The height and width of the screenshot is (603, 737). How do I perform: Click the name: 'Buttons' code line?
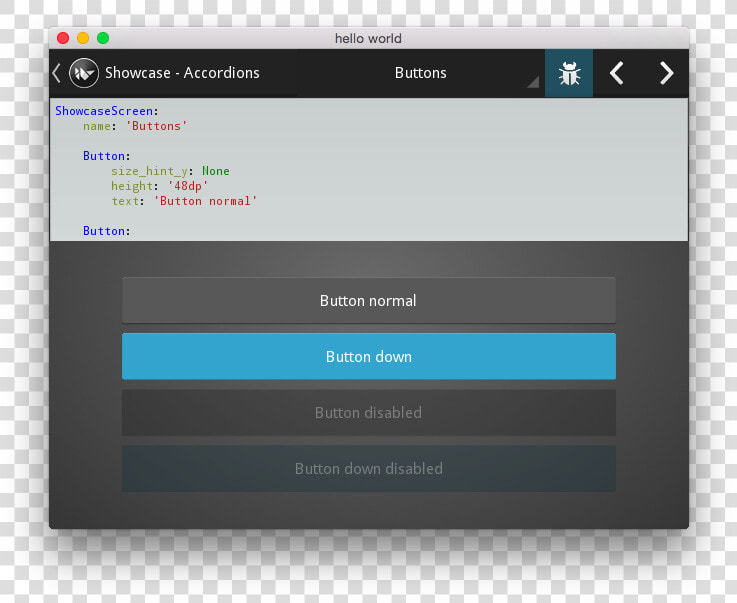tap(135, 126)
